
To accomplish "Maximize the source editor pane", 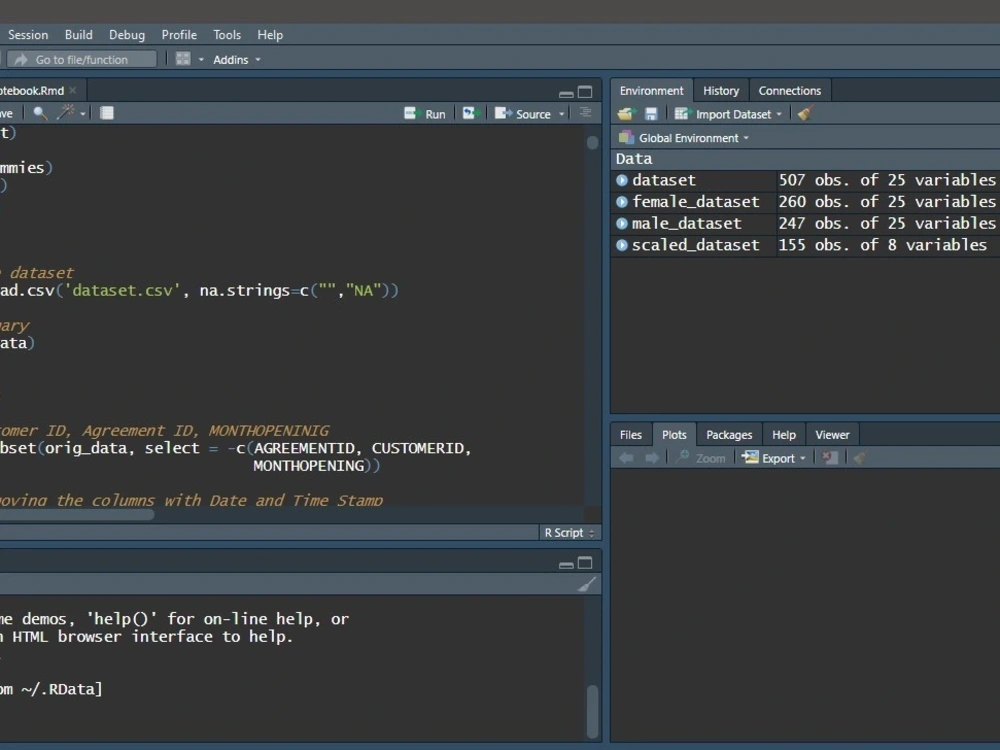I will (585, 92).
